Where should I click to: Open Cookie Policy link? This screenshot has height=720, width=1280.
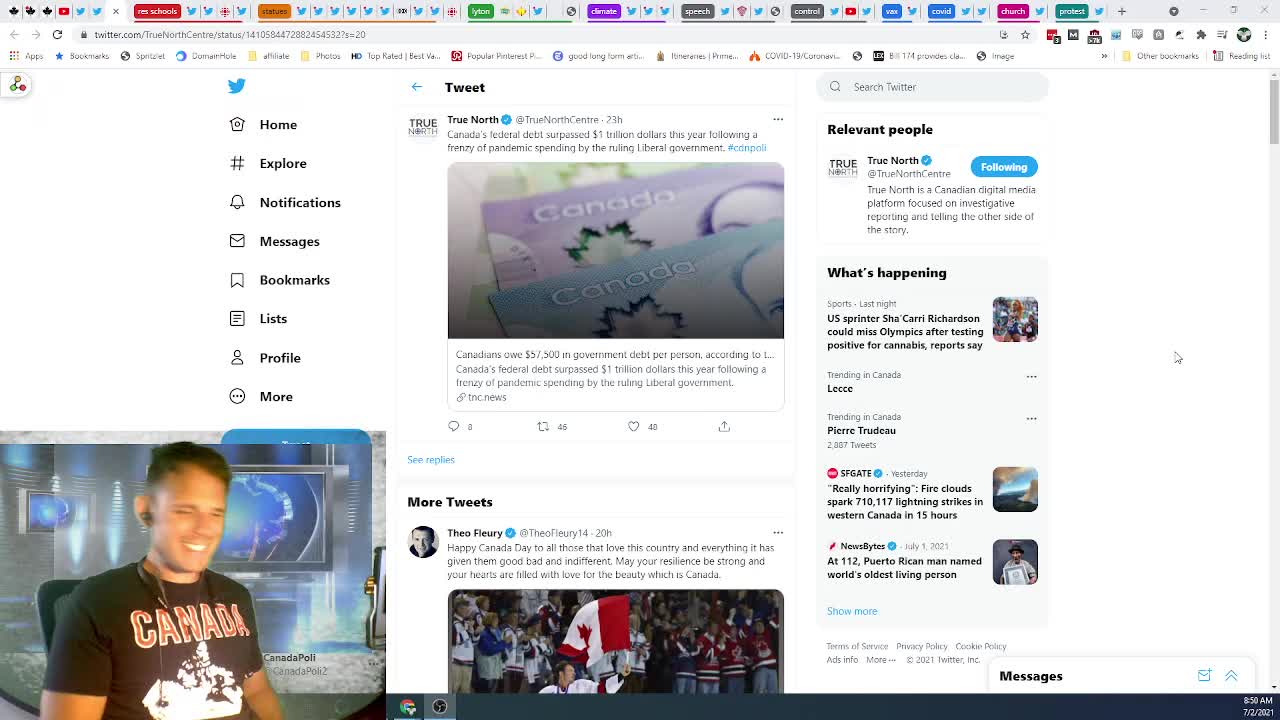point(981,647)
